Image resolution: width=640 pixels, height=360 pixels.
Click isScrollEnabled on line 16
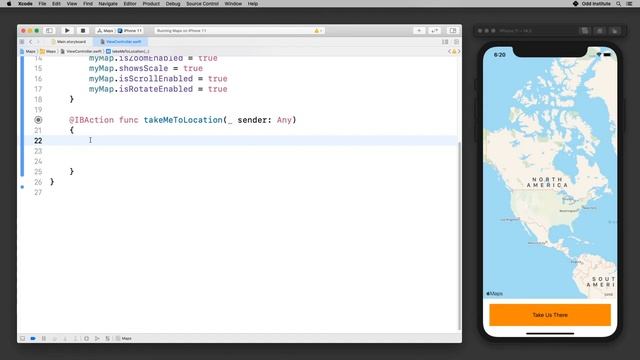click(156, 78)
